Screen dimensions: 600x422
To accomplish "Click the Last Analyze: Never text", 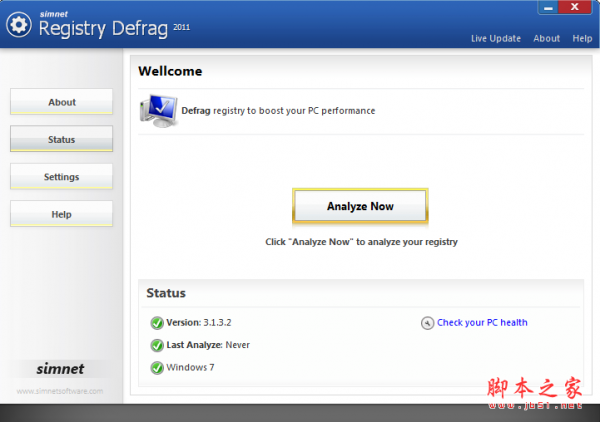I will pyautogui.click(x=208, y=345).
